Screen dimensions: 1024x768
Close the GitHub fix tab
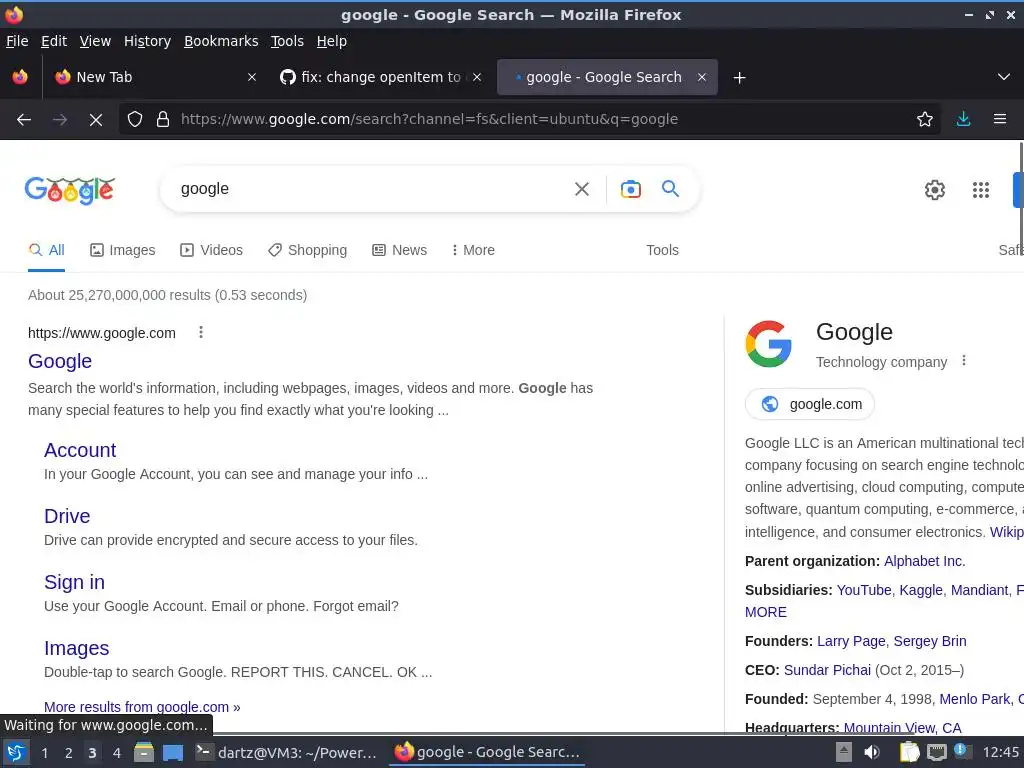click(x=477, y=77)
